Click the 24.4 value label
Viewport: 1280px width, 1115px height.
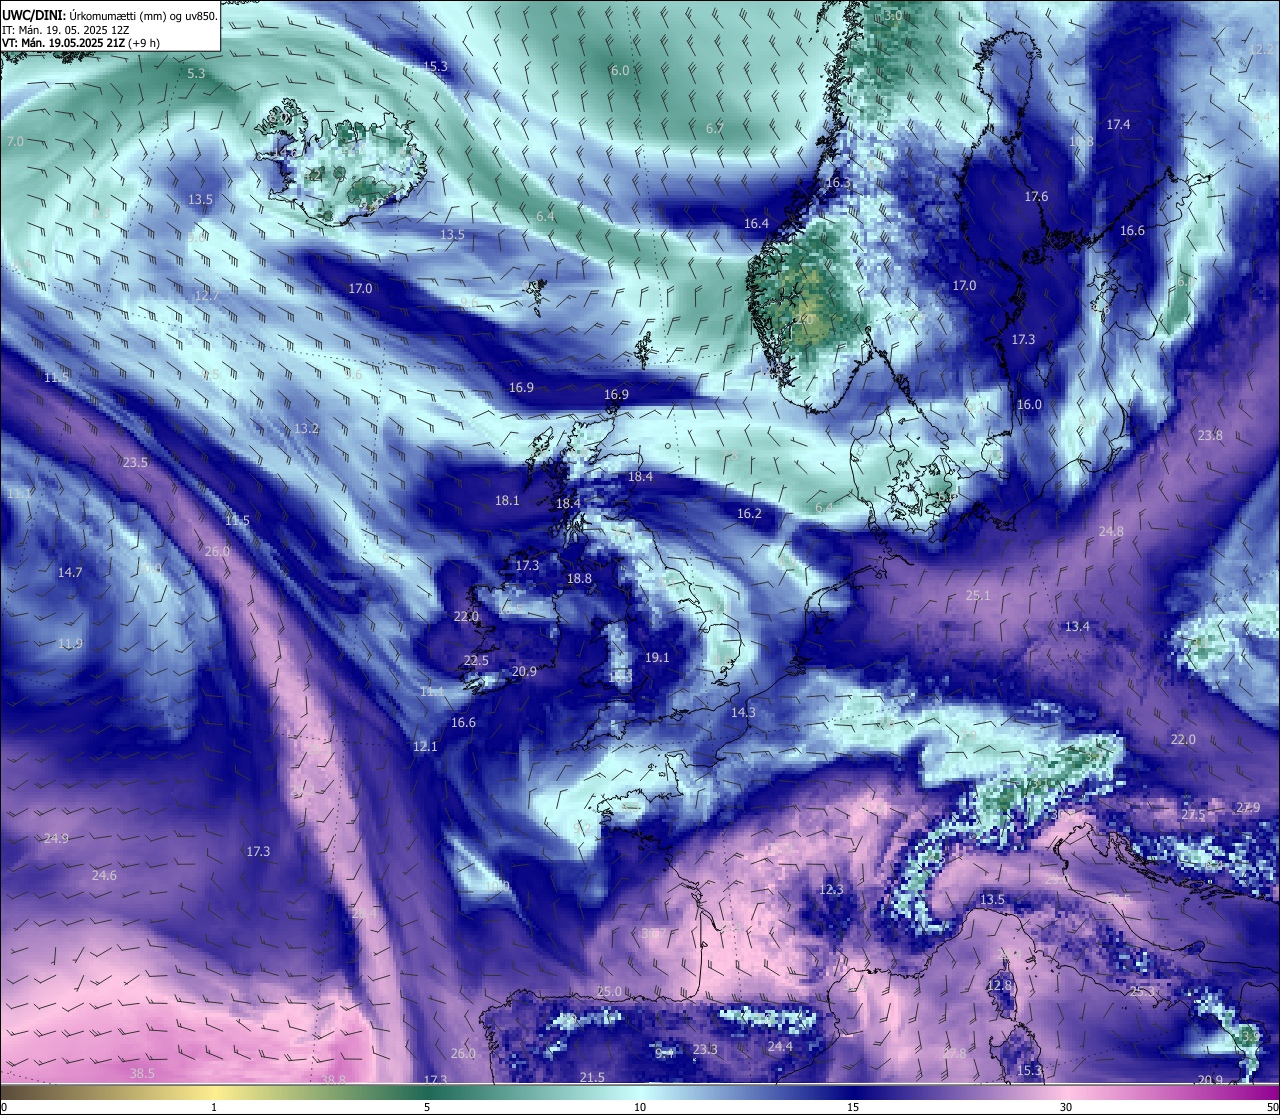coord(780,1046)
